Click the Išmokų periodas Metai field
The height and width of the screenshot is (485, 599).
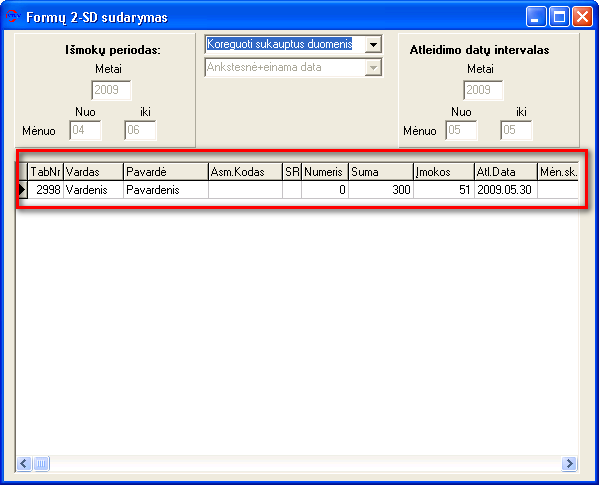[x=111, y=90]
